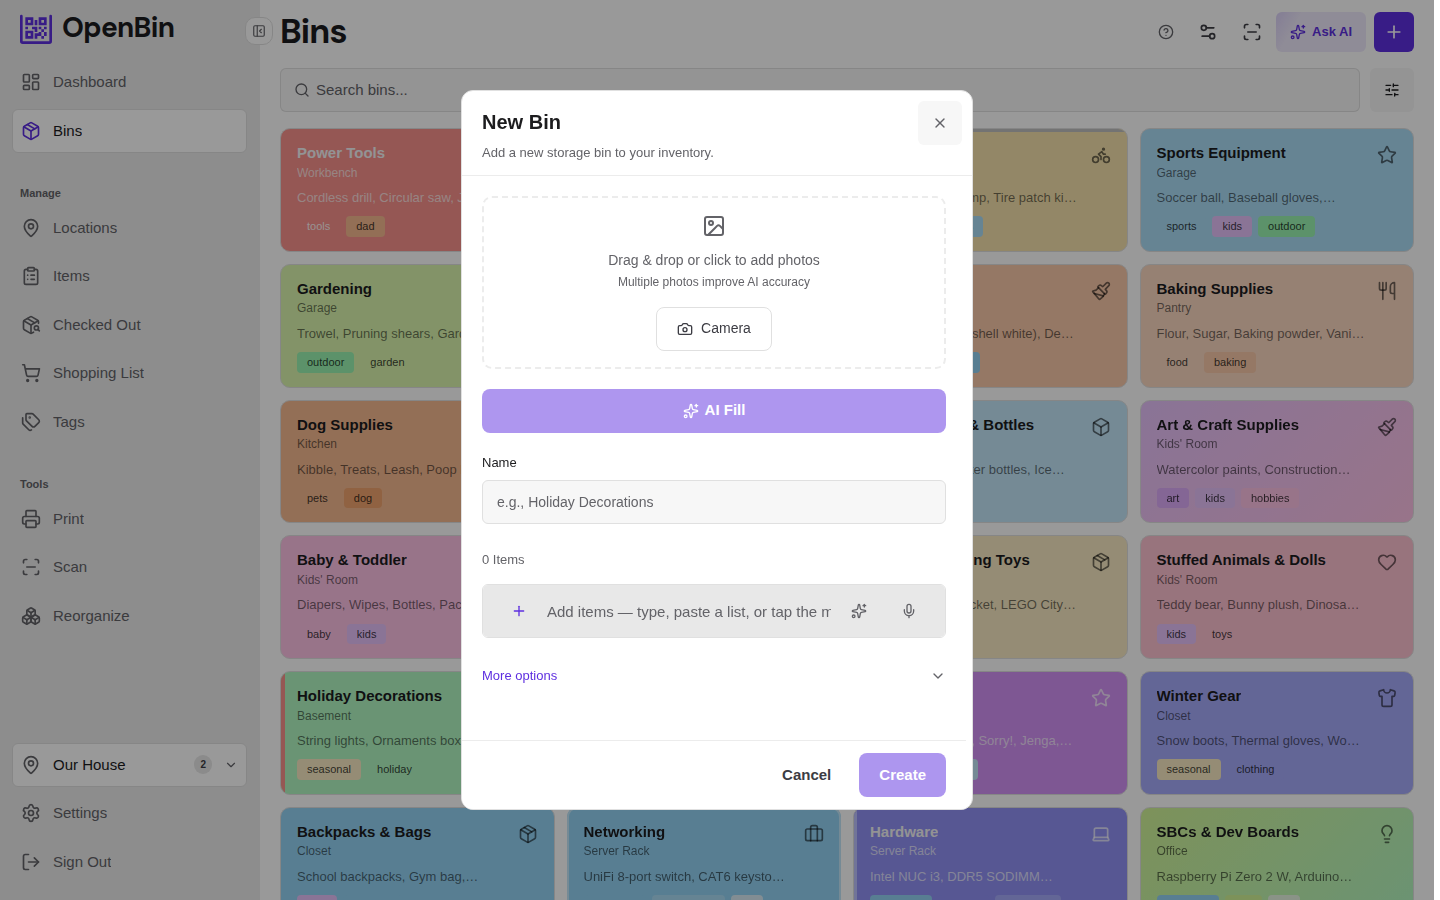Click the toys tag on Stuffed Animals & Dolls
This screenshot has height=900, width=1440.
coord(1222,635)
